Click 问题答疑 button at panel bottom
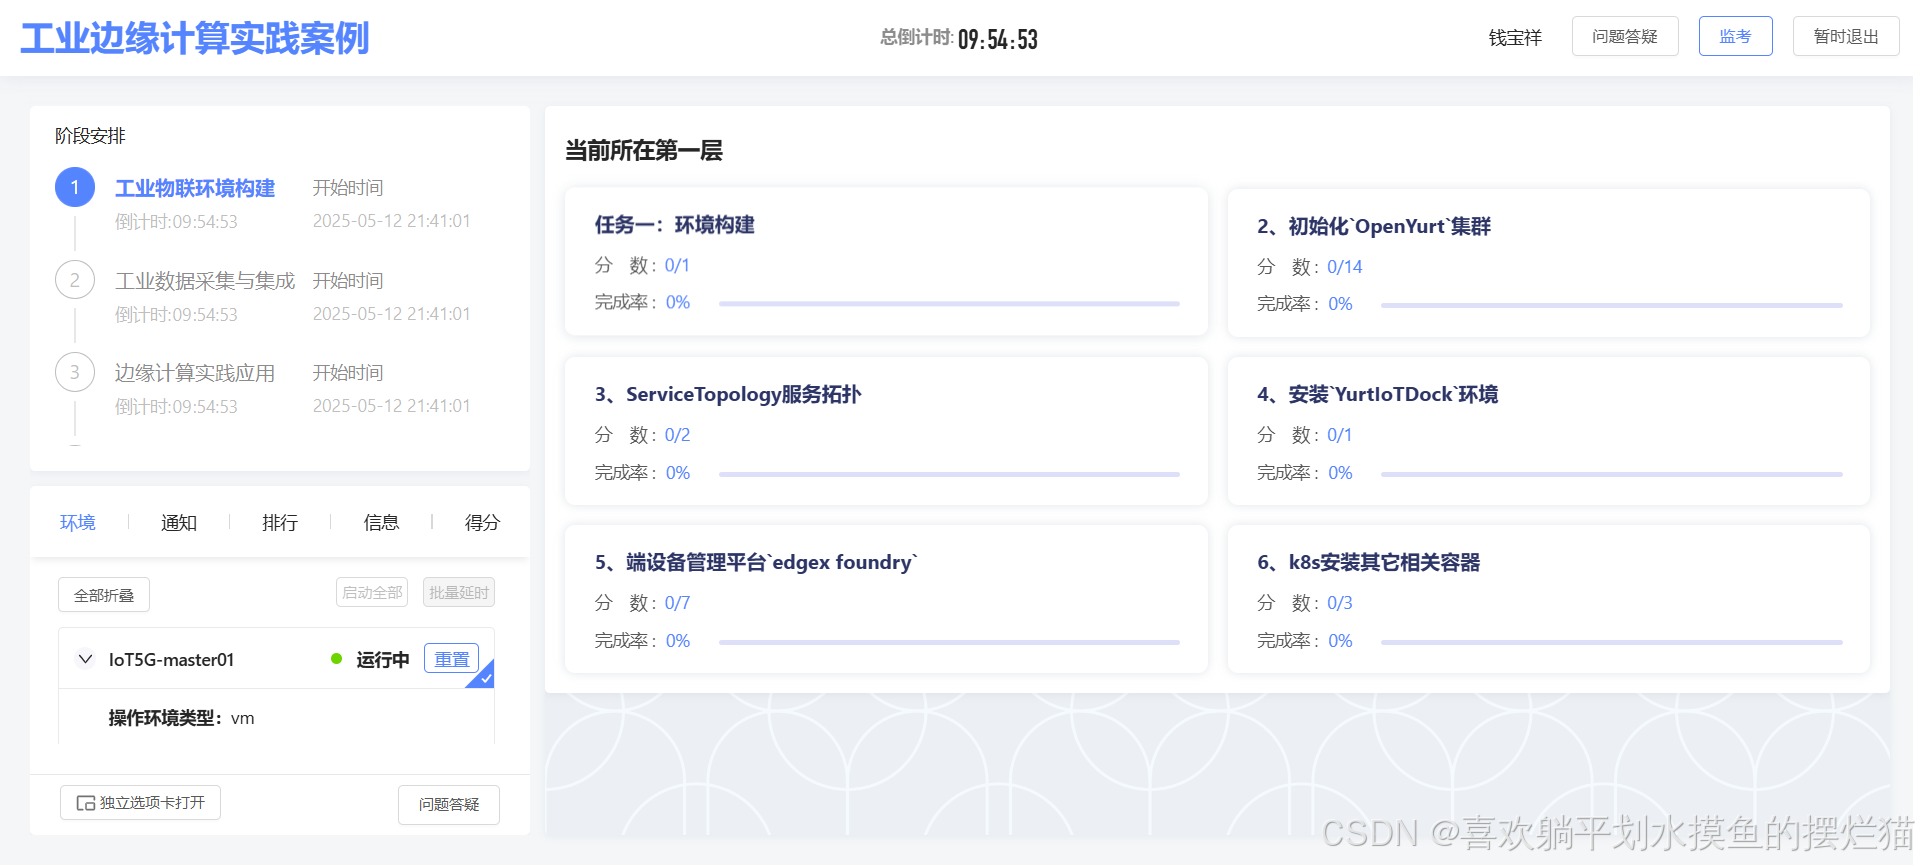The height and width of the screenshot is (865, 1919). (449, 804)
